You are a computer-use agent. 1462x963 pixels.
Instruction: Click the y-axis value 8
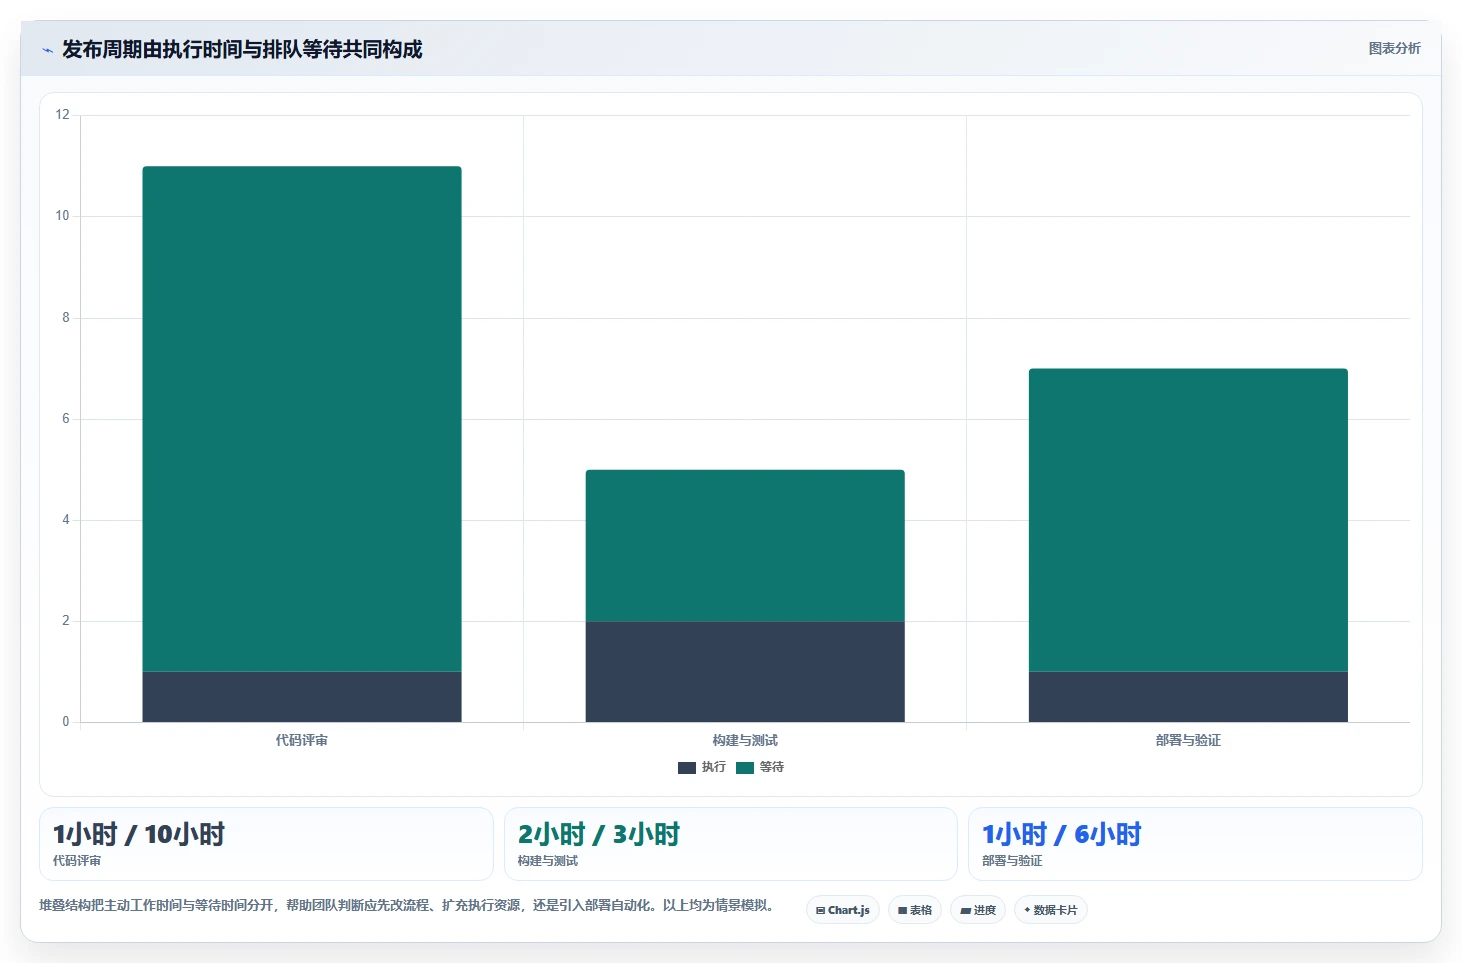click(x=66, y=318)
